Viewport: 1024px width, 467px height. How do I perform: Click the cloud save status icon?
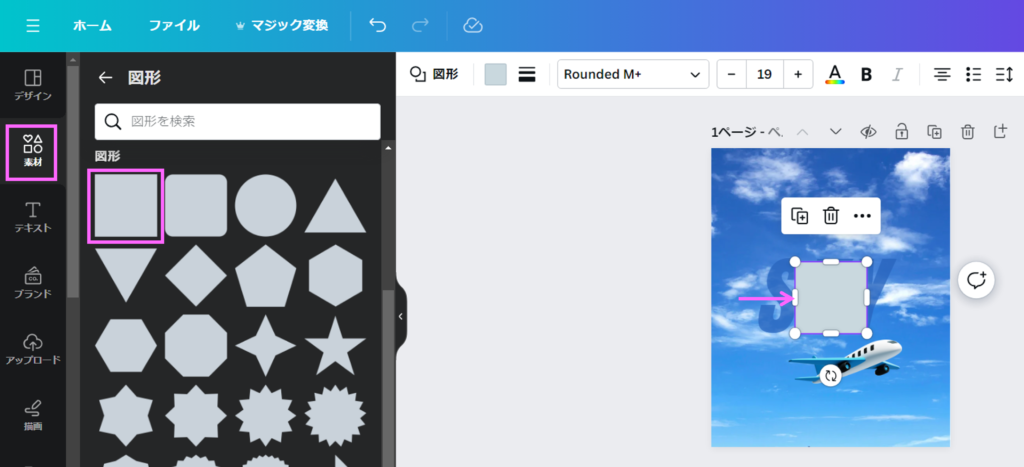[473, 25]
